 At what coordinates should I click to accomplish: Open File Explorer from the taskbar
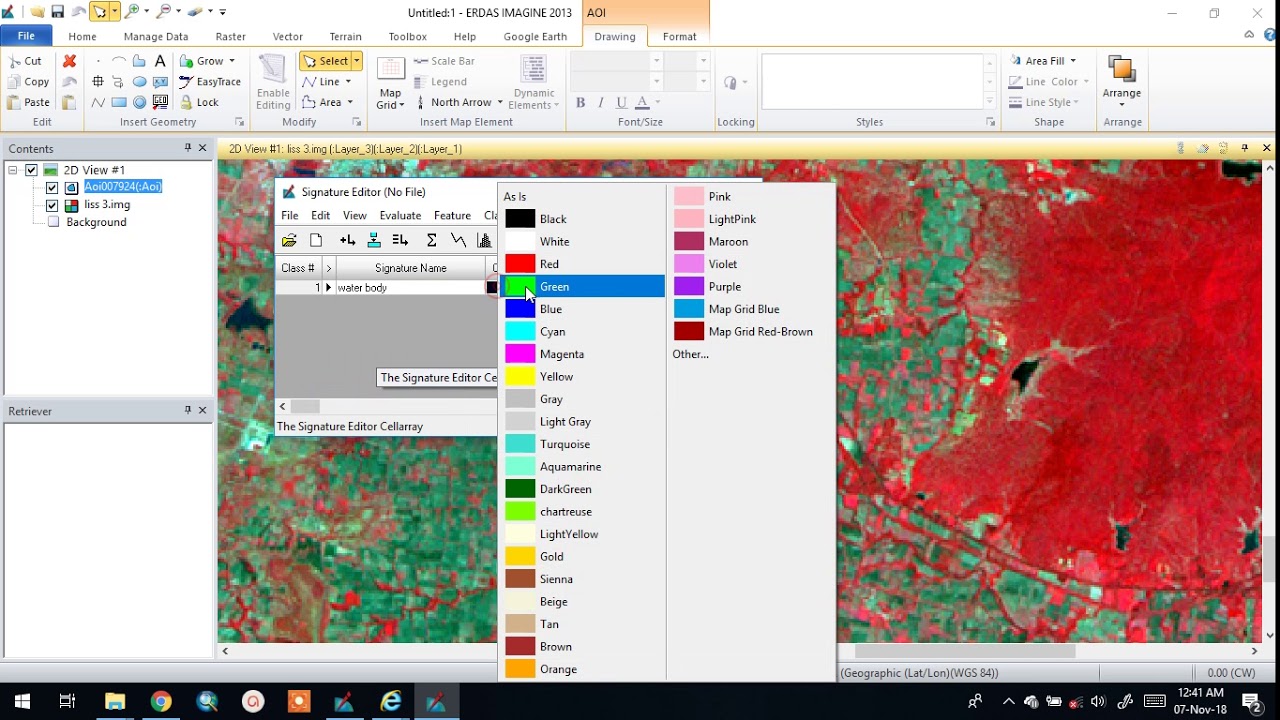pyautogui.click(x=115, y=701)
